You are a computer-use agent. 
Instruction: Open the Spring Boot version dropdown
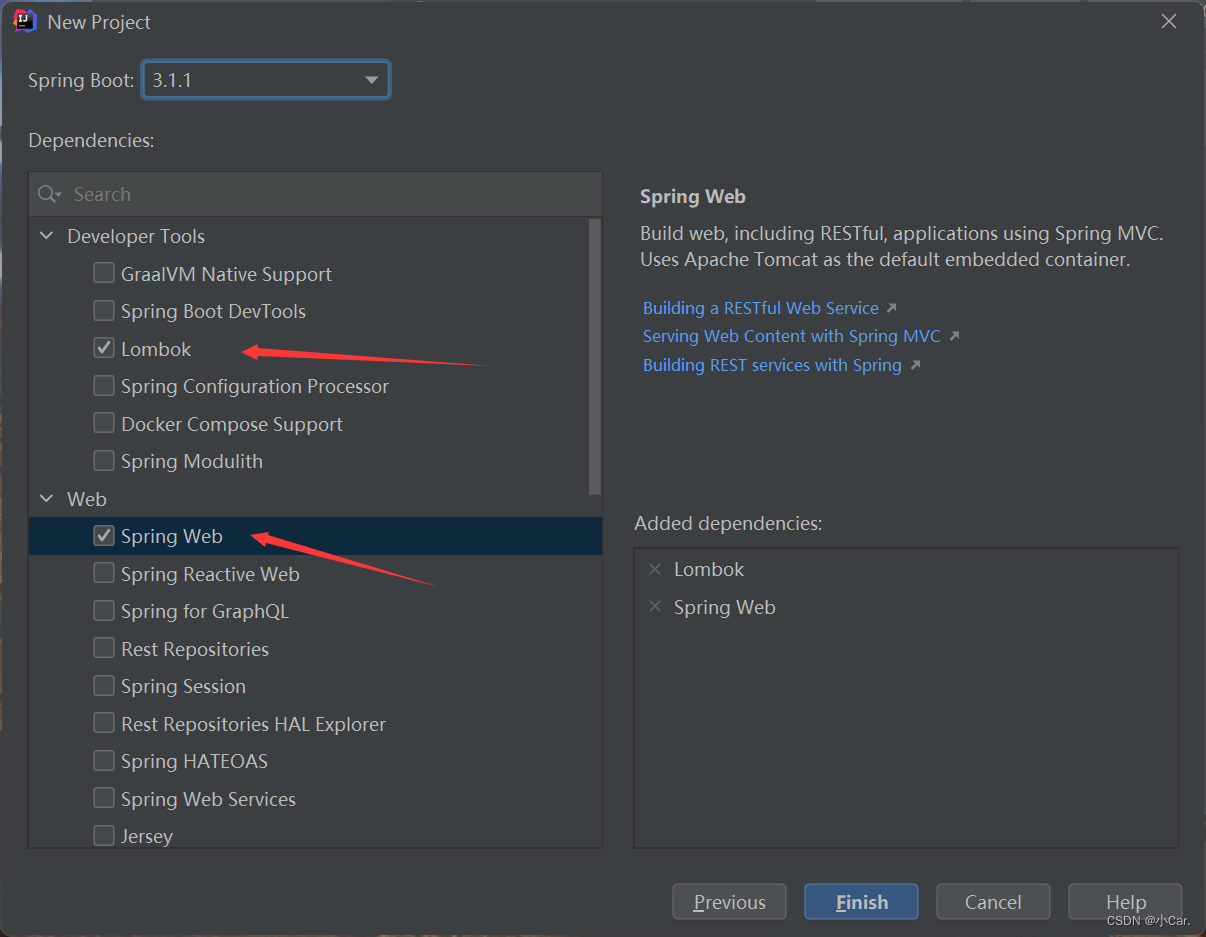pos(266,80)
